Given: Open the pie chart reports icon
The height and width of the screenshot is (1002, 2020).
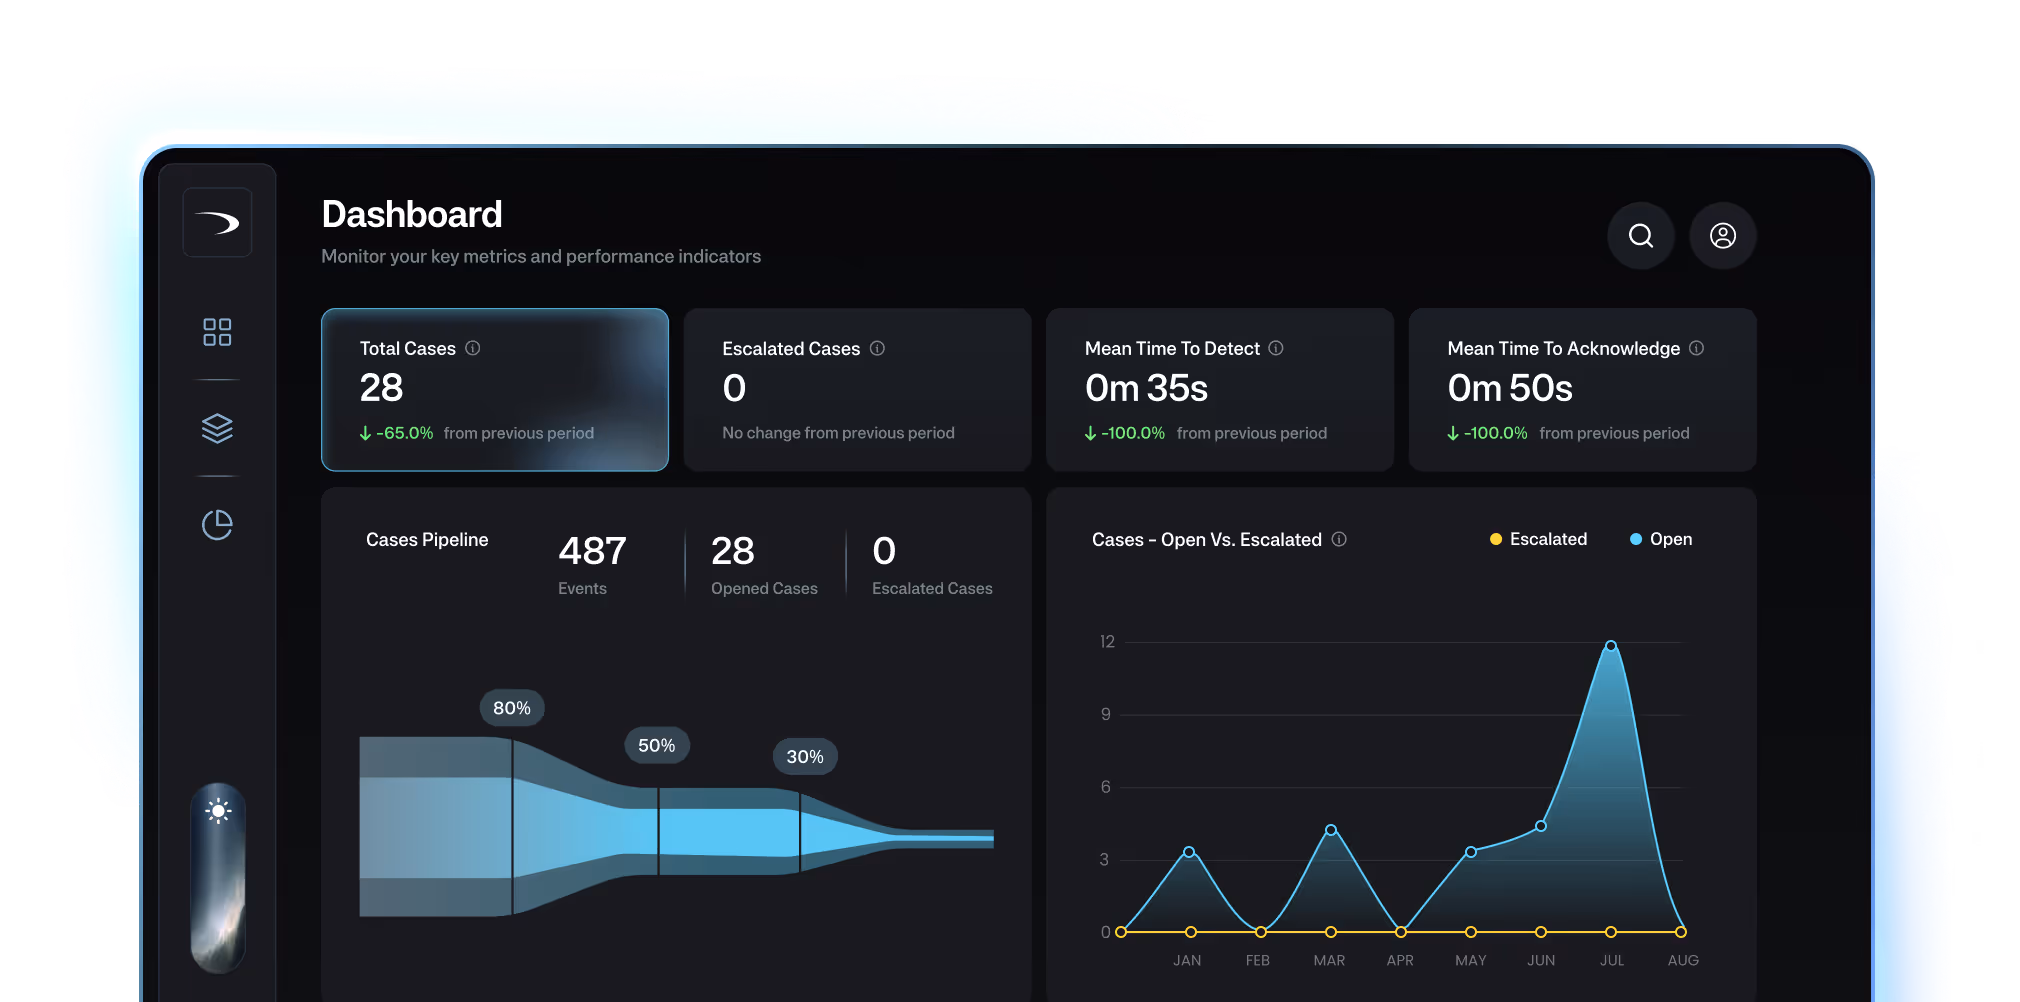Looking at the screenshot, I should click(x=217, y=524).
